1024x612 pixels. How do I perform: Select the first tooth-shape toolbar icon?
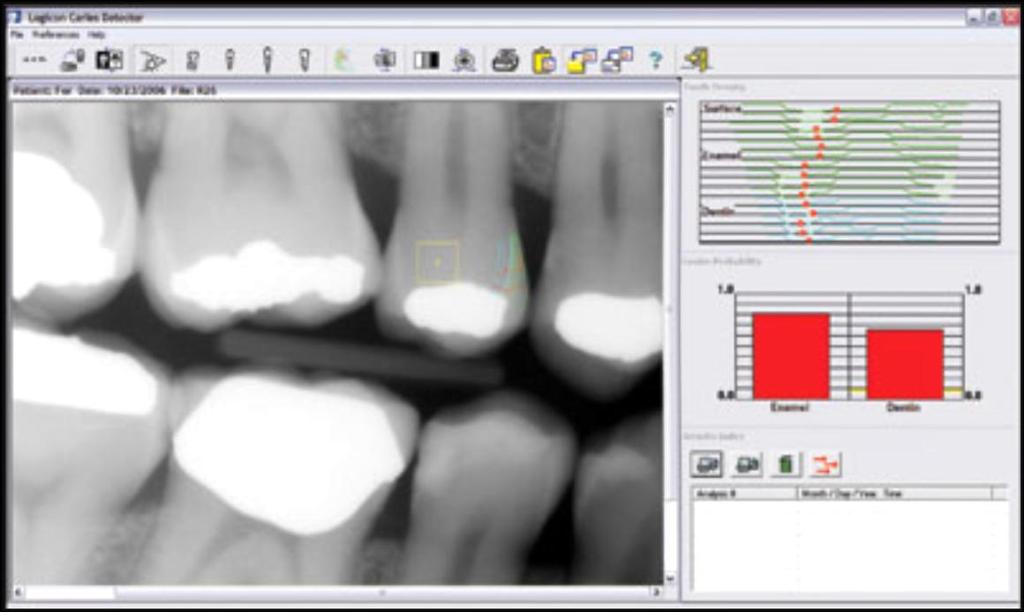click(192, 61)
